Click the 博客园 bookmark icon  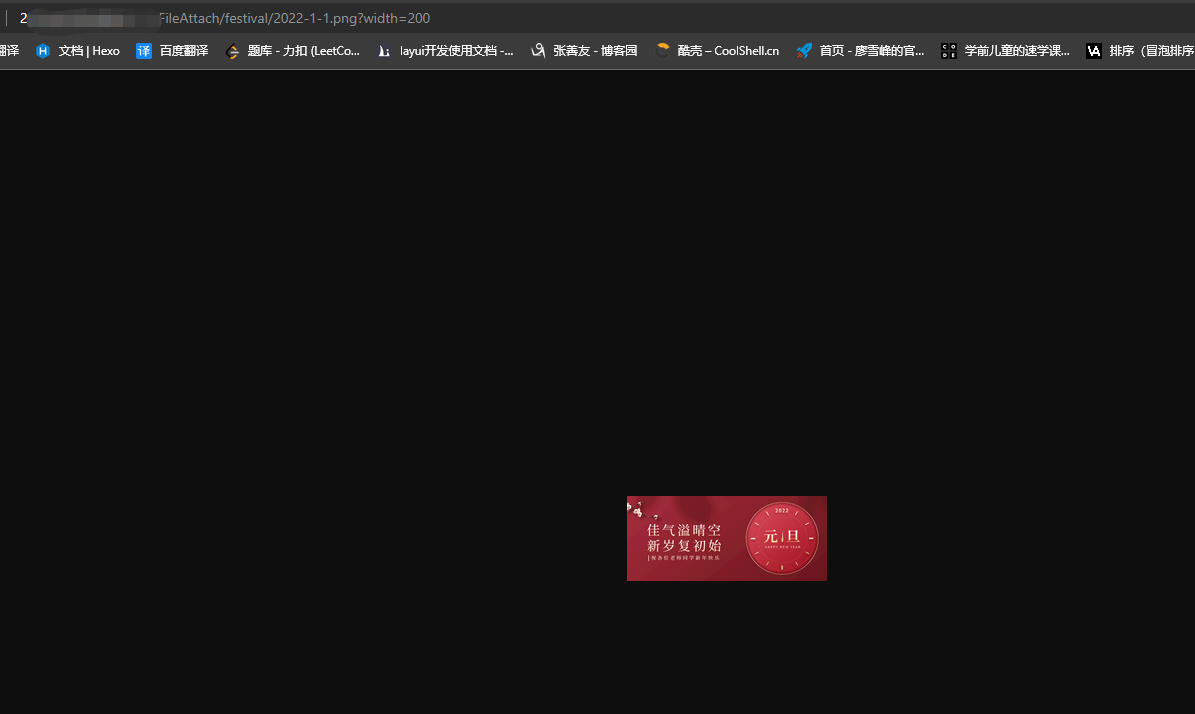[x=538, y=50]
